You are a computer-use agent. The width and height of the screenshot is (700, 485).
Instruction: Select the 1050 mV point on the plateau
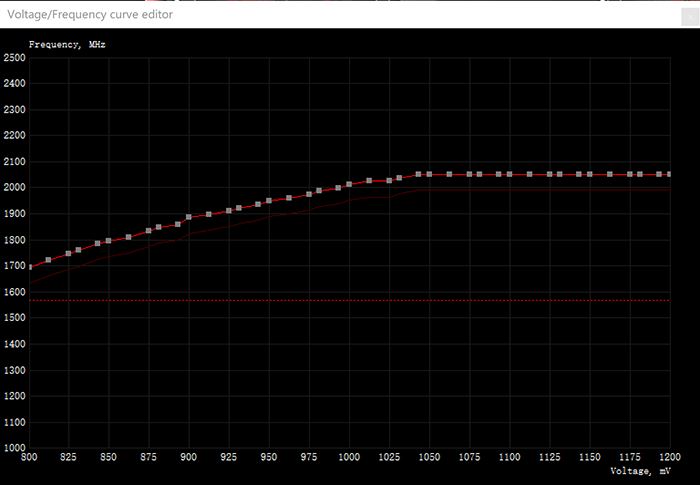pos(429,174)
